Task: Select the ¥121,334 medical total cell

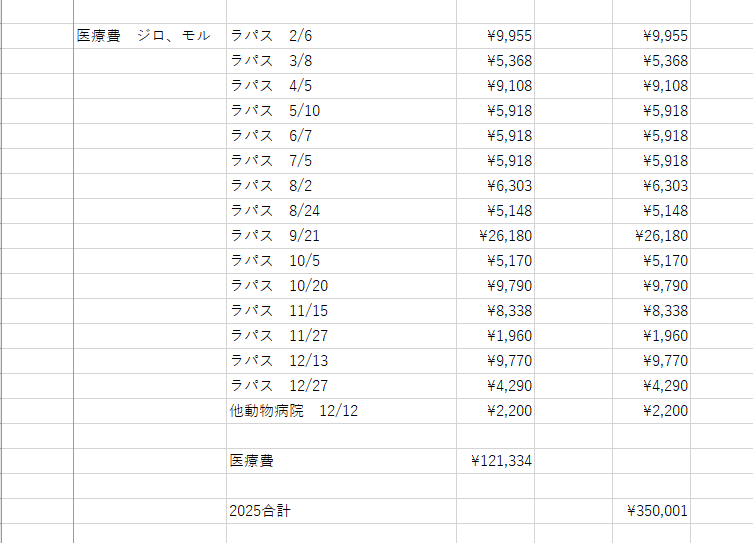Action: 495,461
